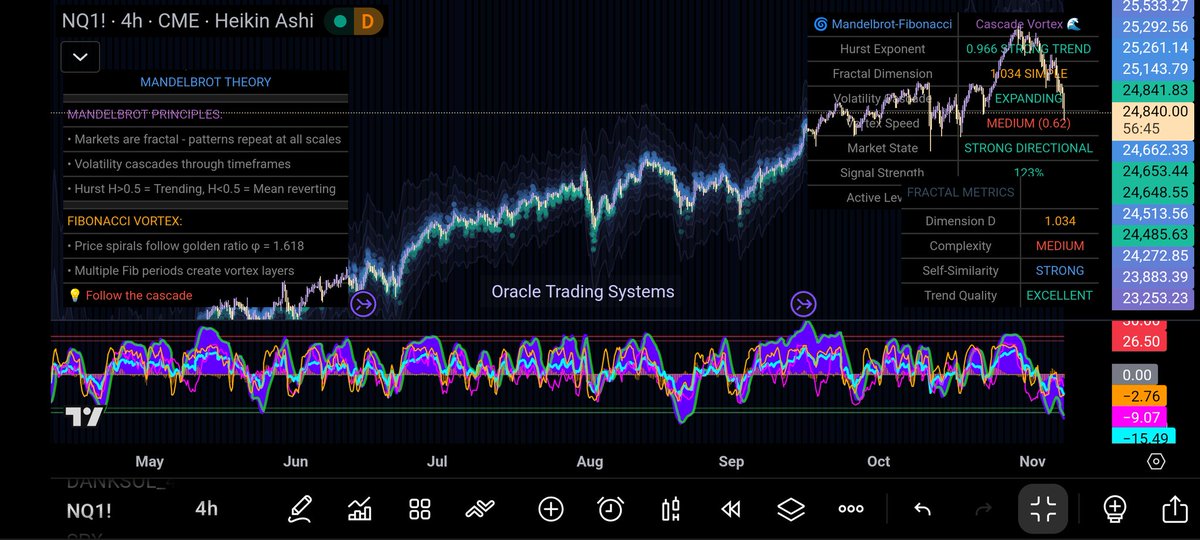Tap the orange D data badge

click(368, 20)
